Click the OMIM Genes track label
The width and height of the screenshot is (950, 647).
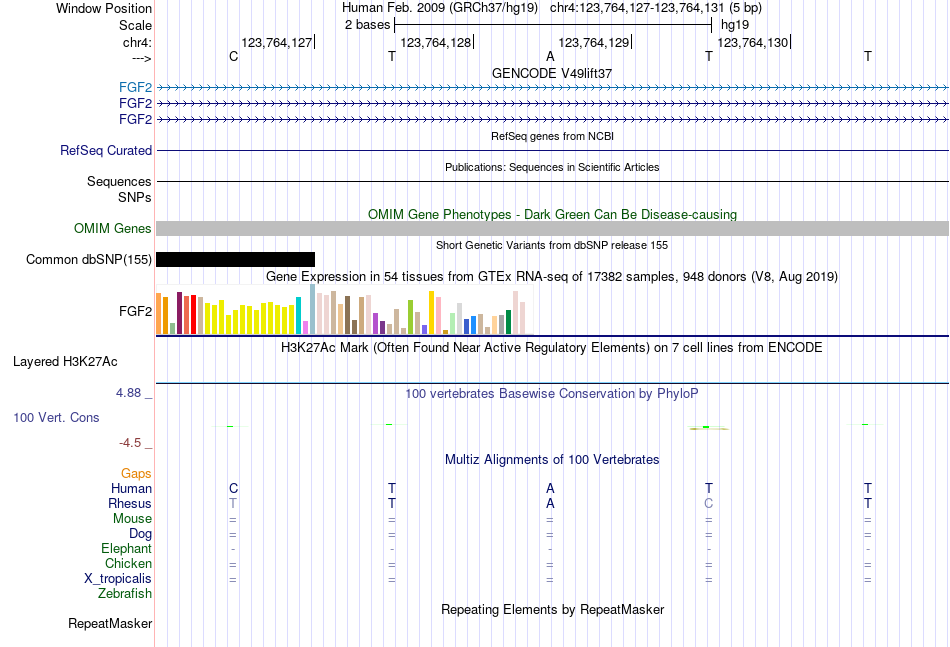(x=113, y=228)
